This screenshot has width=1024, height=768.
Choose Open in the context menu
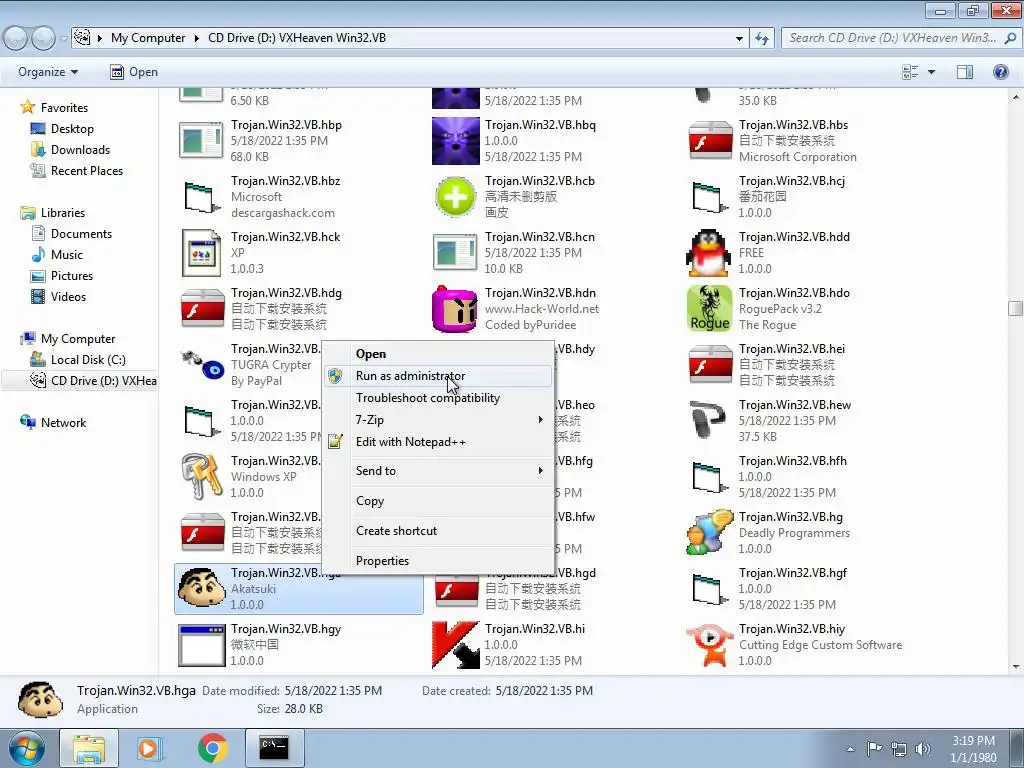pyautogui.click(x=371, y=354)
